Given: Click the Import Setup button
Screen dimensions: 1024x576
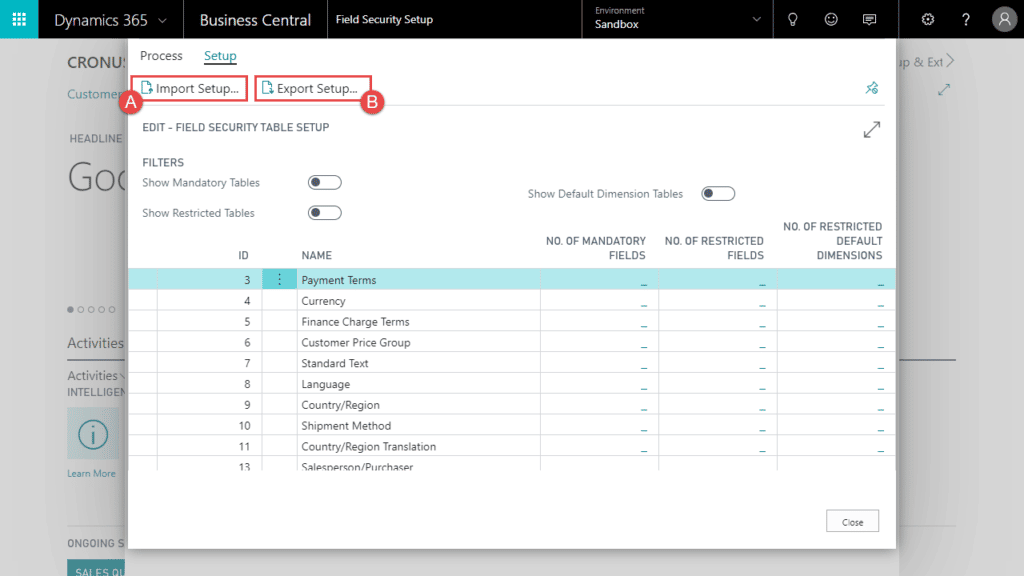Looking at the screenshot, I should [x=188, y=88].
